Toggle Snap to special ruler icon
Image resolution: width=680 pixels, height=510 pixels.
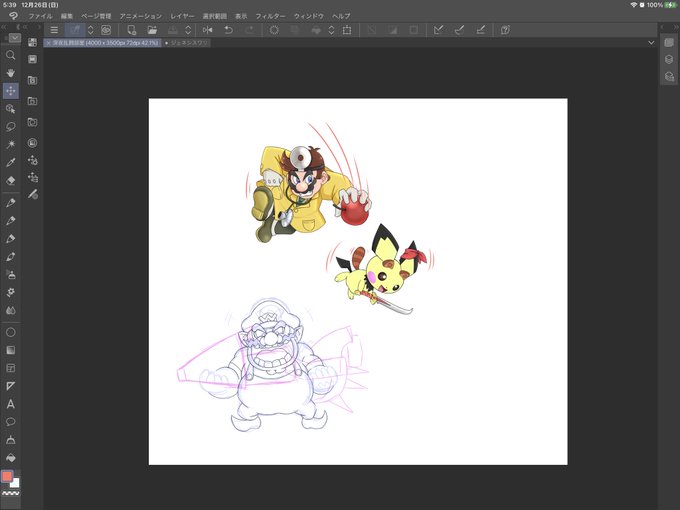pos(460,30)
